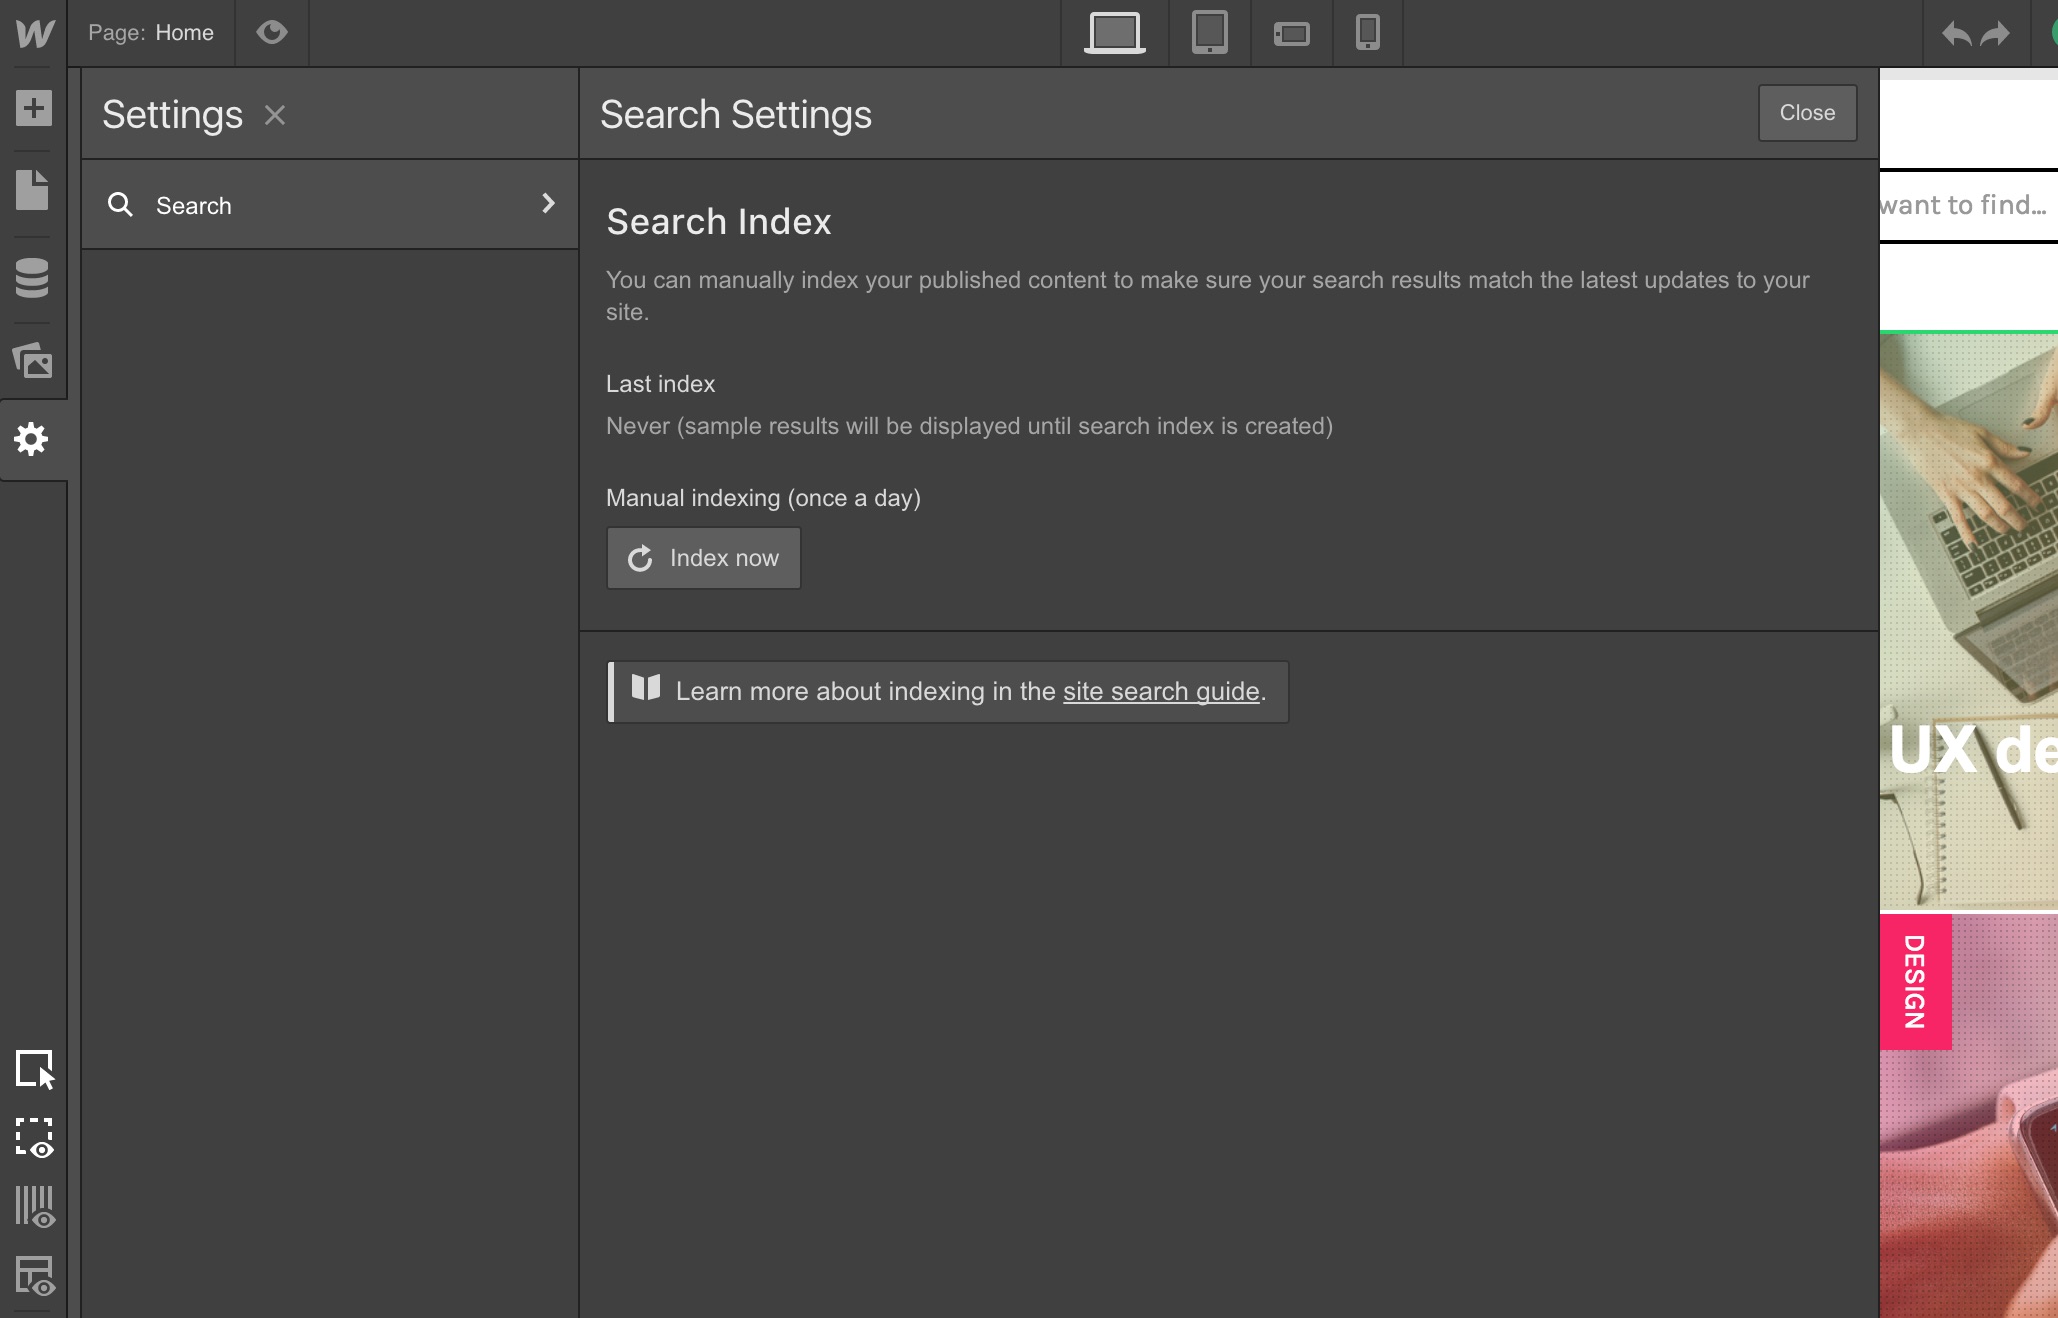
Task: Open the Add elements panel
Action: click(33, 108)
